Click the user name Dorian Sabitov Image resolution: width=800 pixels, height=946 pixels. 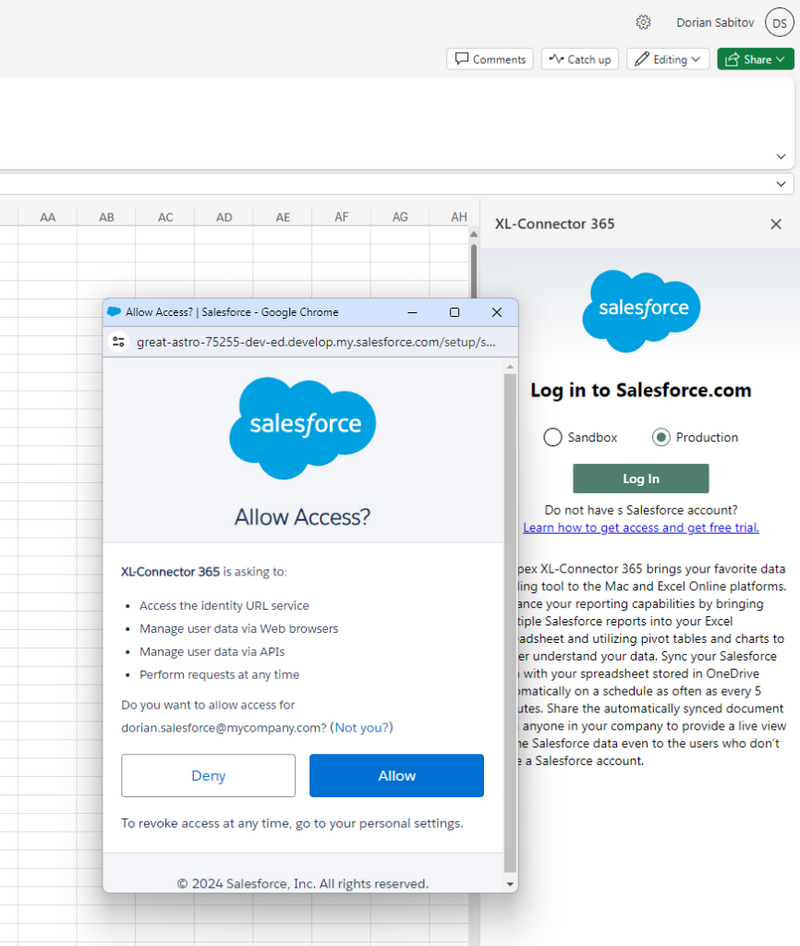715,23
